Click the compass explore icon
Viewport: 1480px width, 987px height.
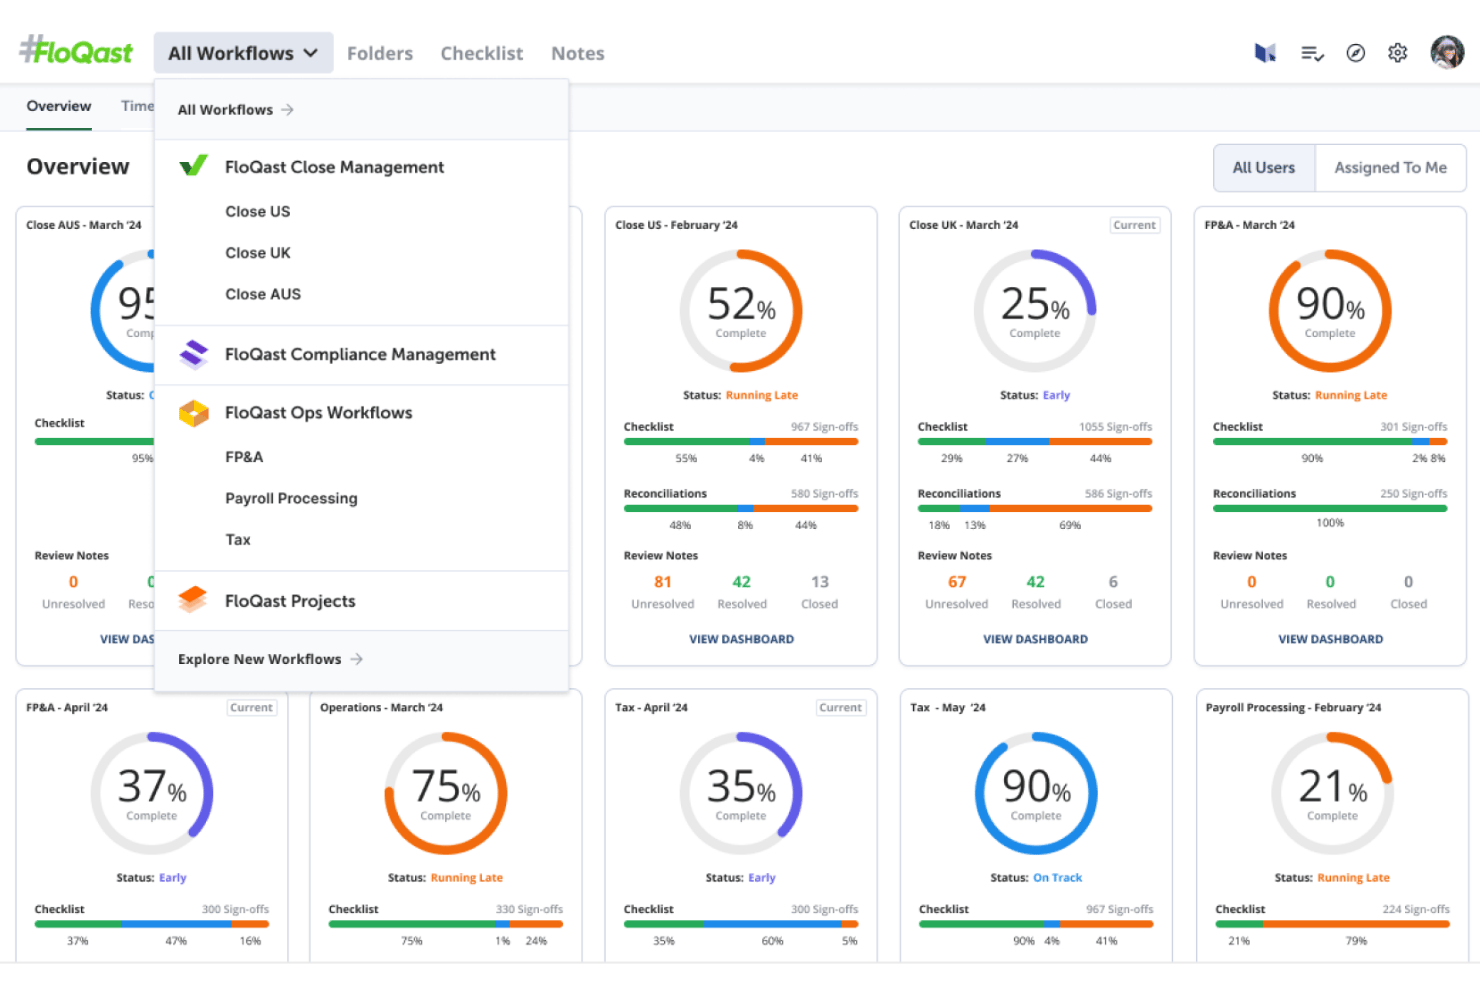1355,53
